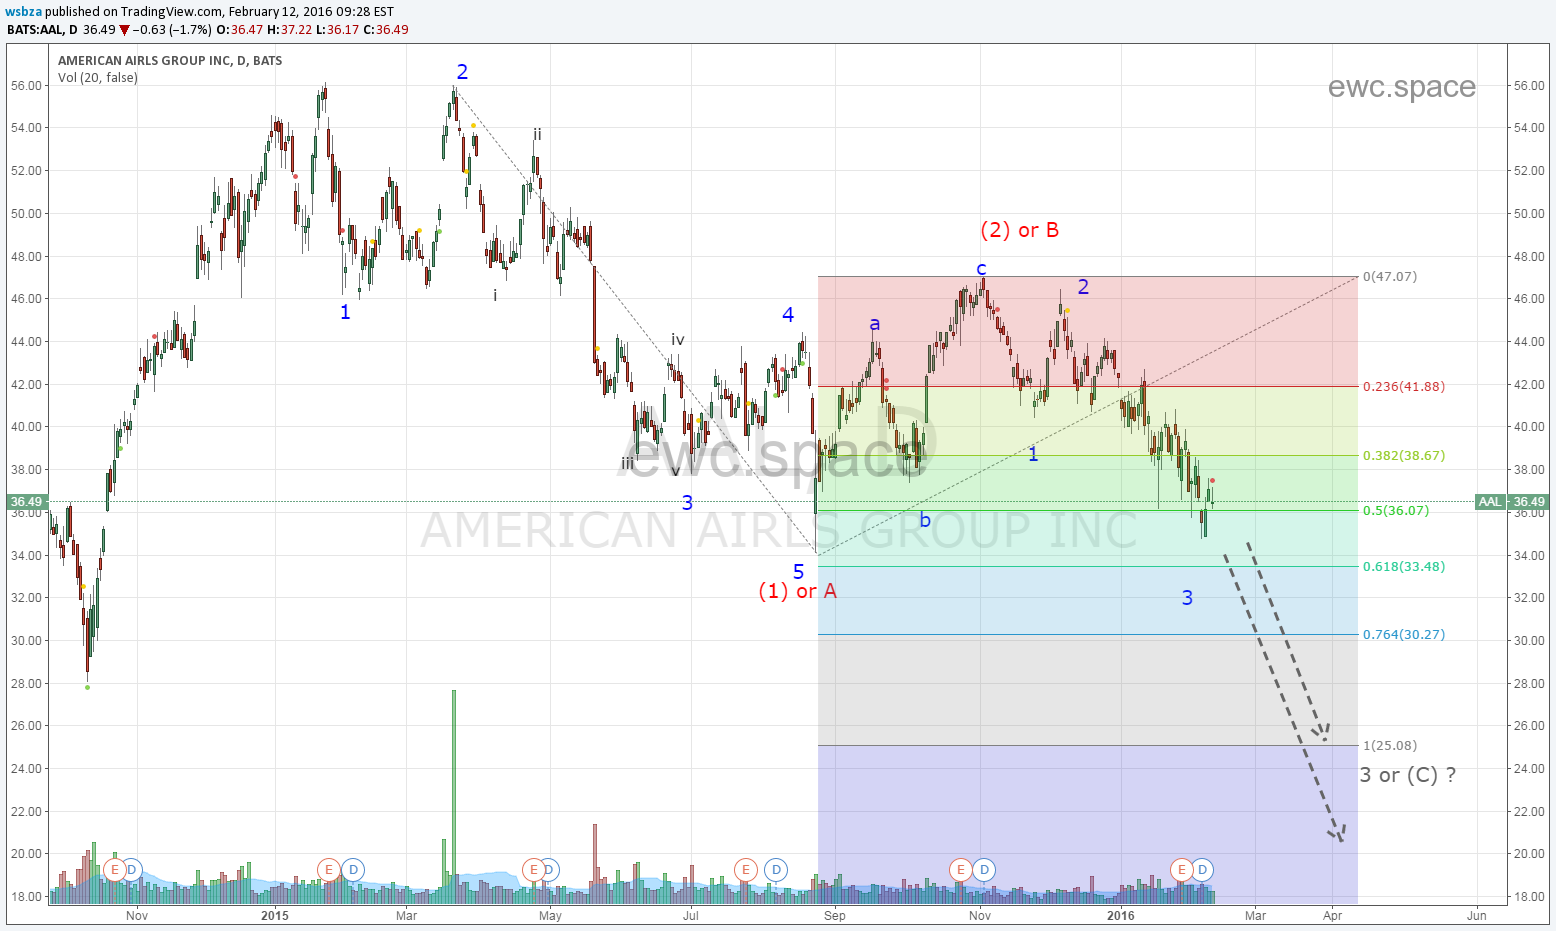Screen dimensions: 1556x931
Task: Open the last earnings E marker in 2016
Action: pos(1182,870)
